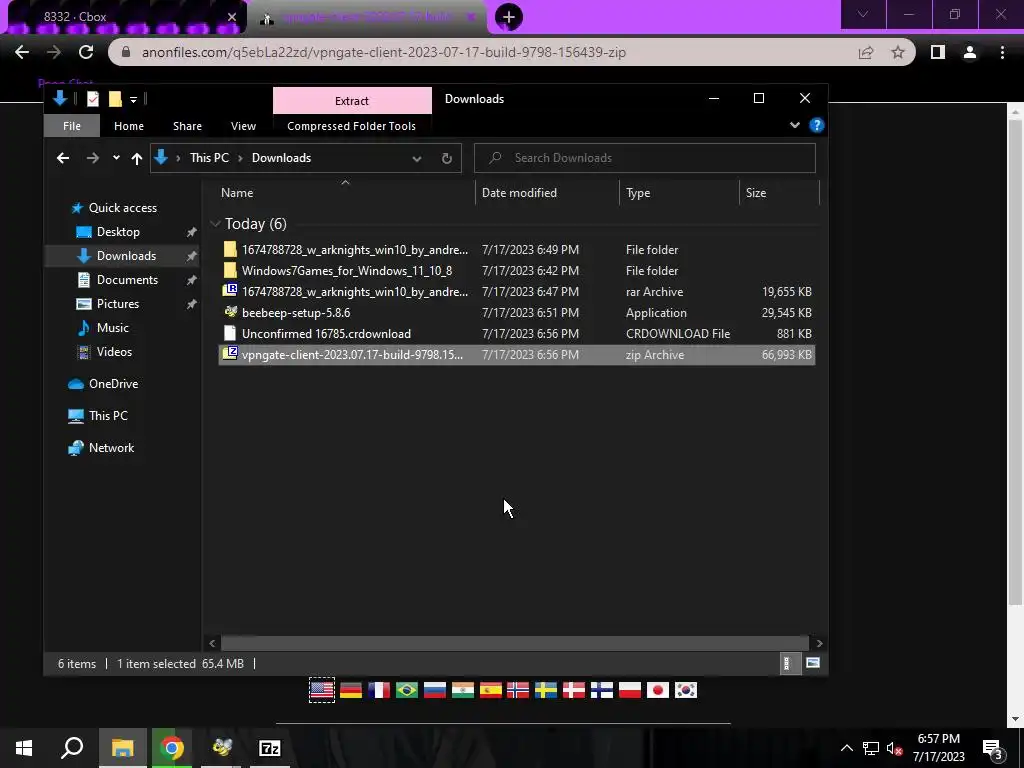Switch to the Share ribbon tab
The image size is (1024, 768).
coord(187,126)
